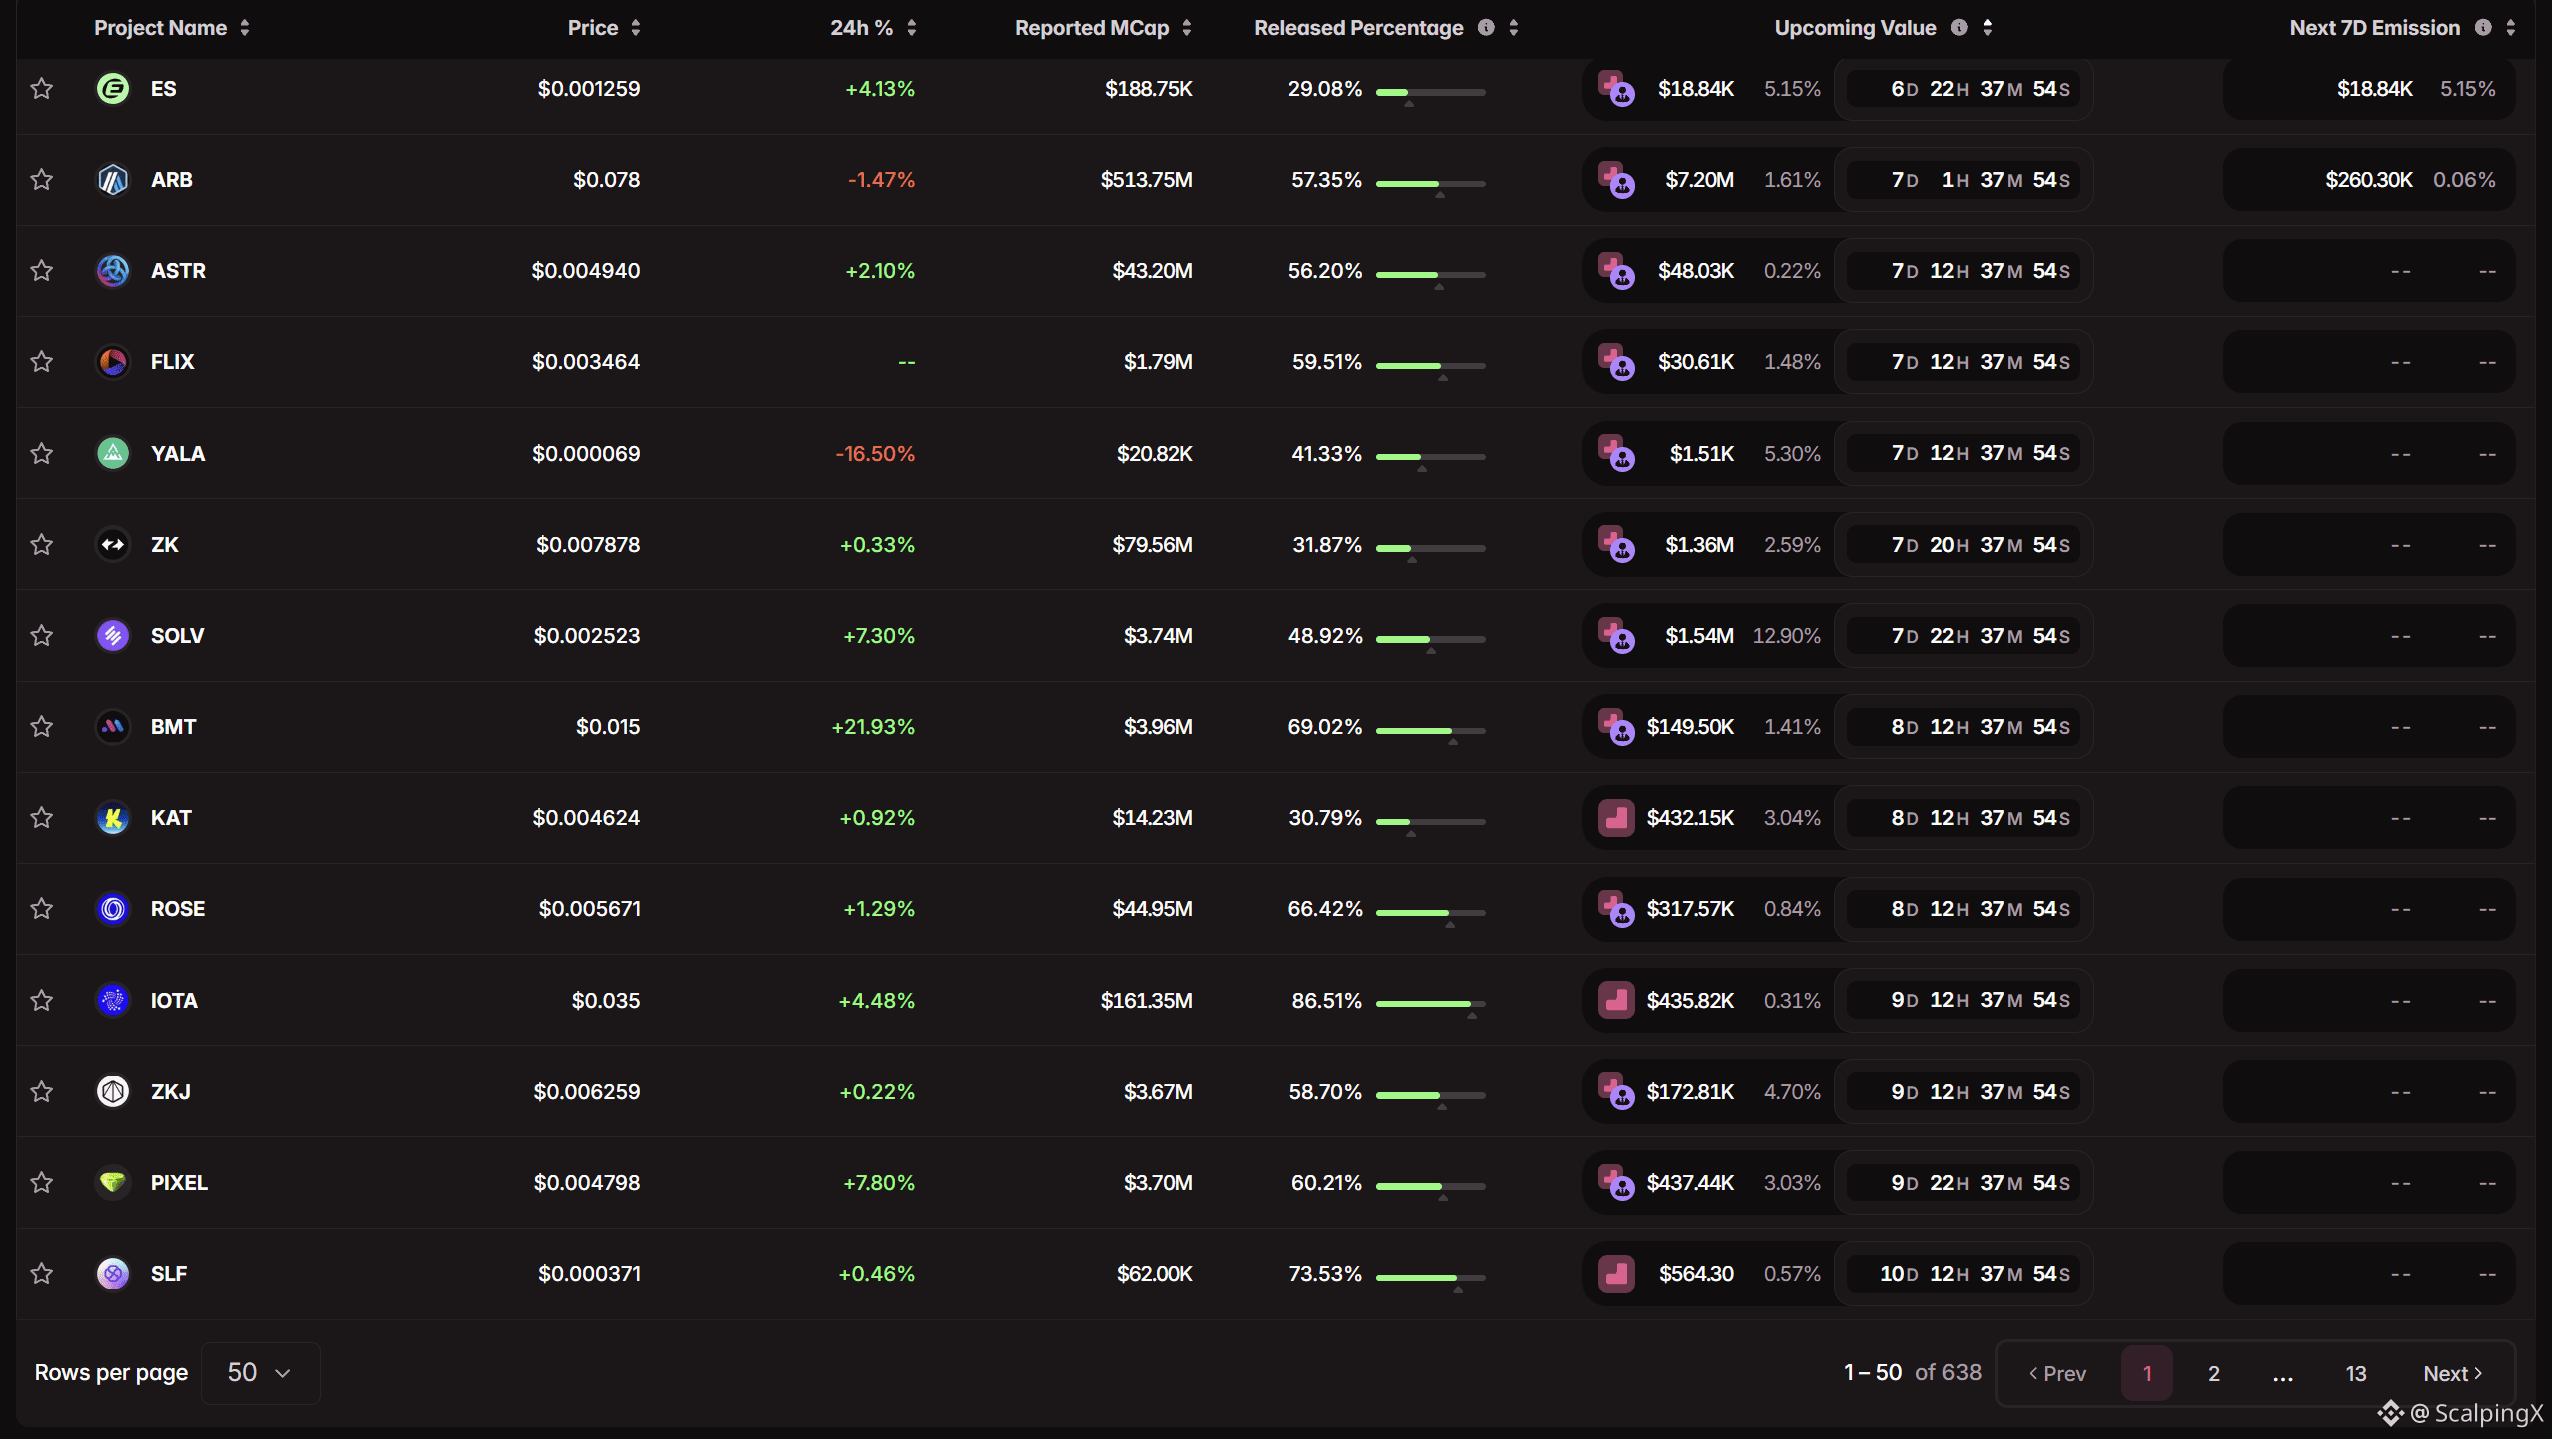Click the BMT +21.93% change value
This screenshot has width=2552, height=1439.
coord(873,727)
